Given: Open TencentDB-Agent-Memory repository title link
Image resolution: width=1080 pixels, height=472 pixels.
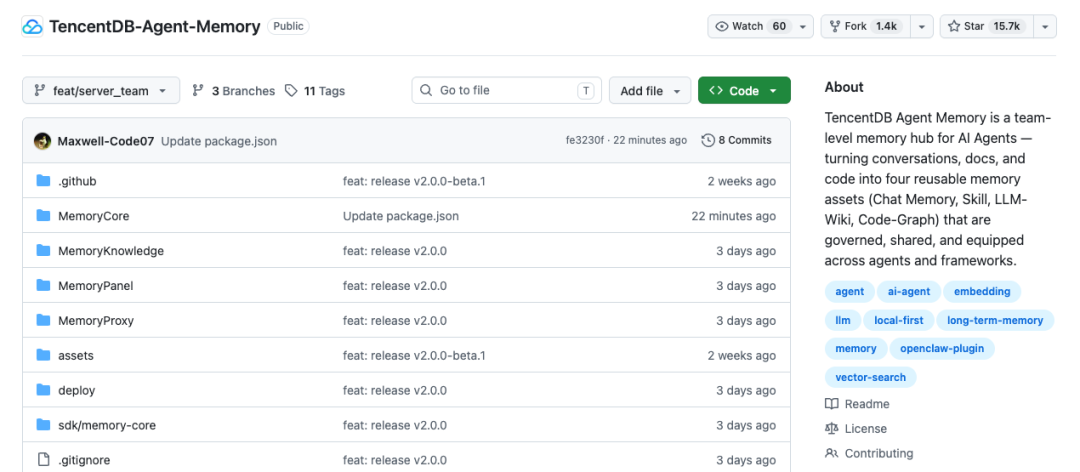Looking at the screenshot, I should (154, 27).
